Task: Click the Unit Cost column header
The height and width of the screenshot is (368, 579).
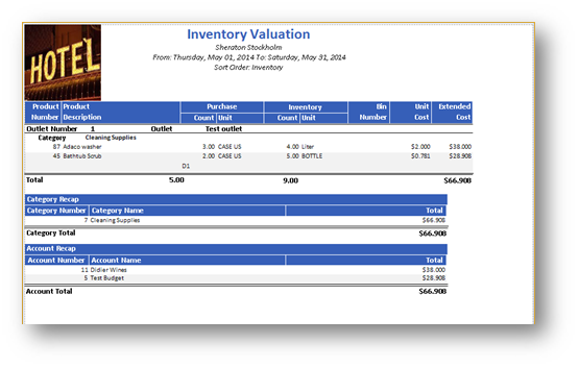Action: coord(411,112)
